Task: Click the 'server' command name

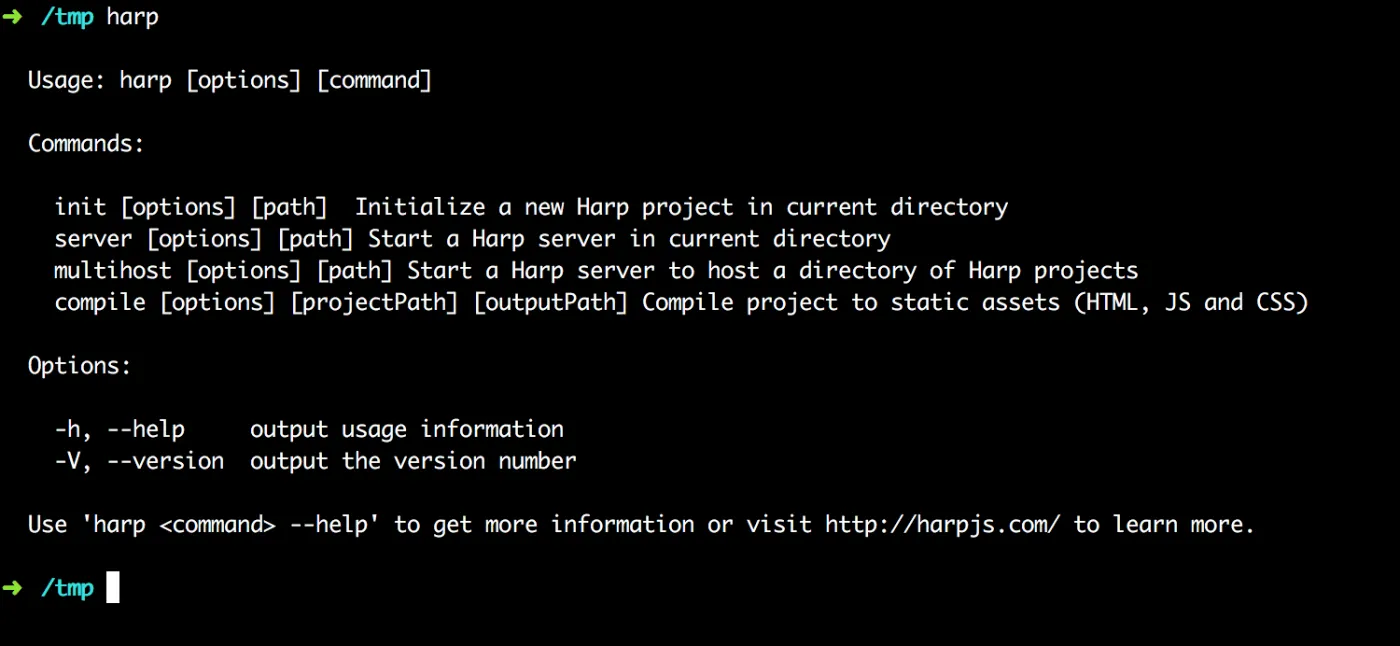Action: (x=93, y=239)
